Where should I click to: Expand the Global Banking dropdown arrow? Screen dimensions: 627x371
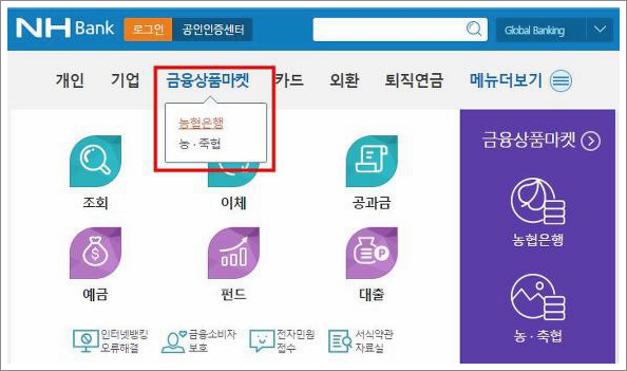tap(600, 30)
